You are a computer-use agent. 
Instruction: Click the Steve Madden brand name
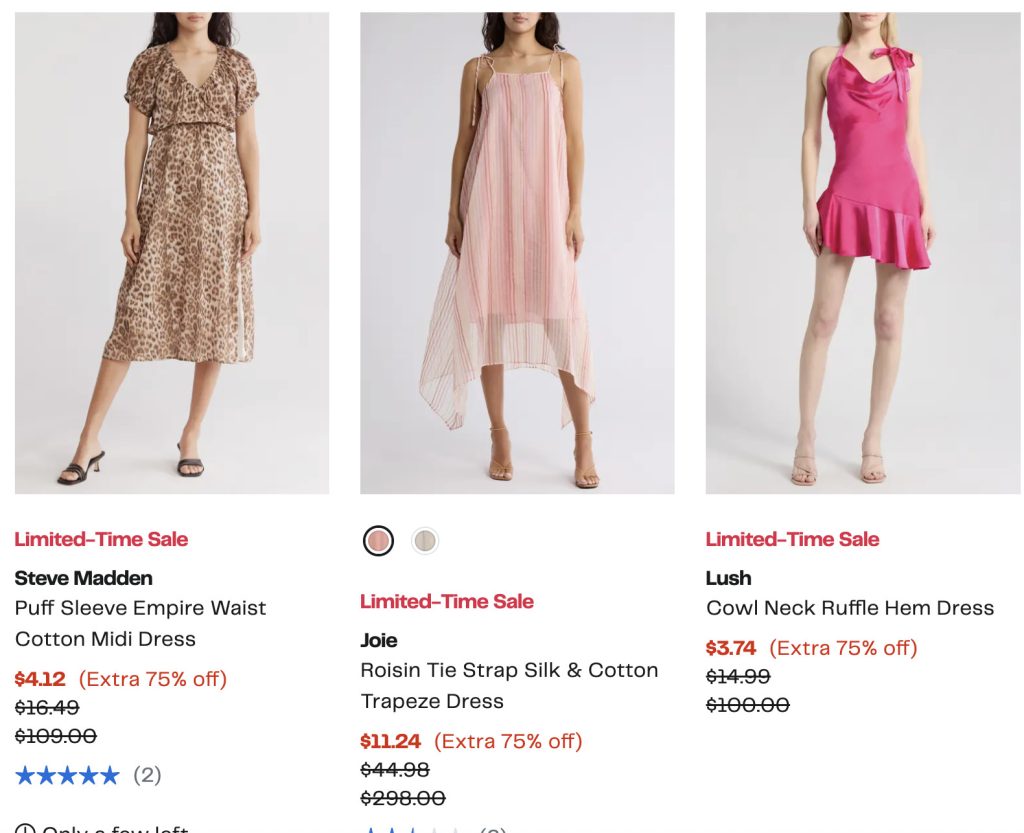point(84,578)
